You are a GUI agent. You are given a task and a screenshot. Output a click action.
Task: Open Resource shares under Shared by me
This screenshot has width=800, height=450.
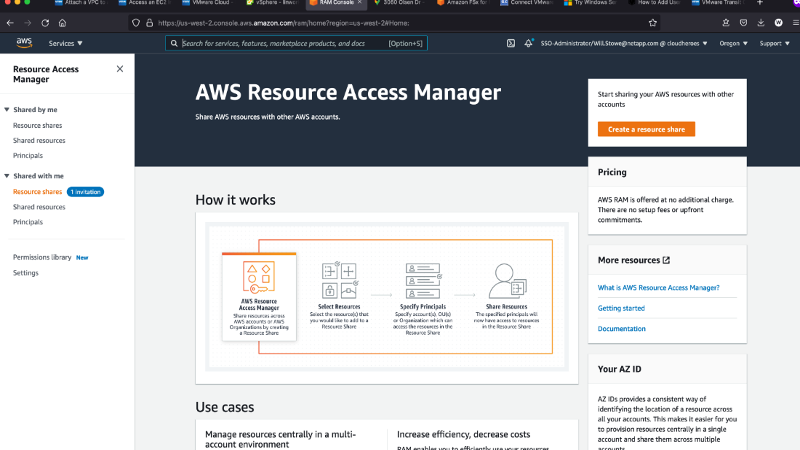pos(38,126)
